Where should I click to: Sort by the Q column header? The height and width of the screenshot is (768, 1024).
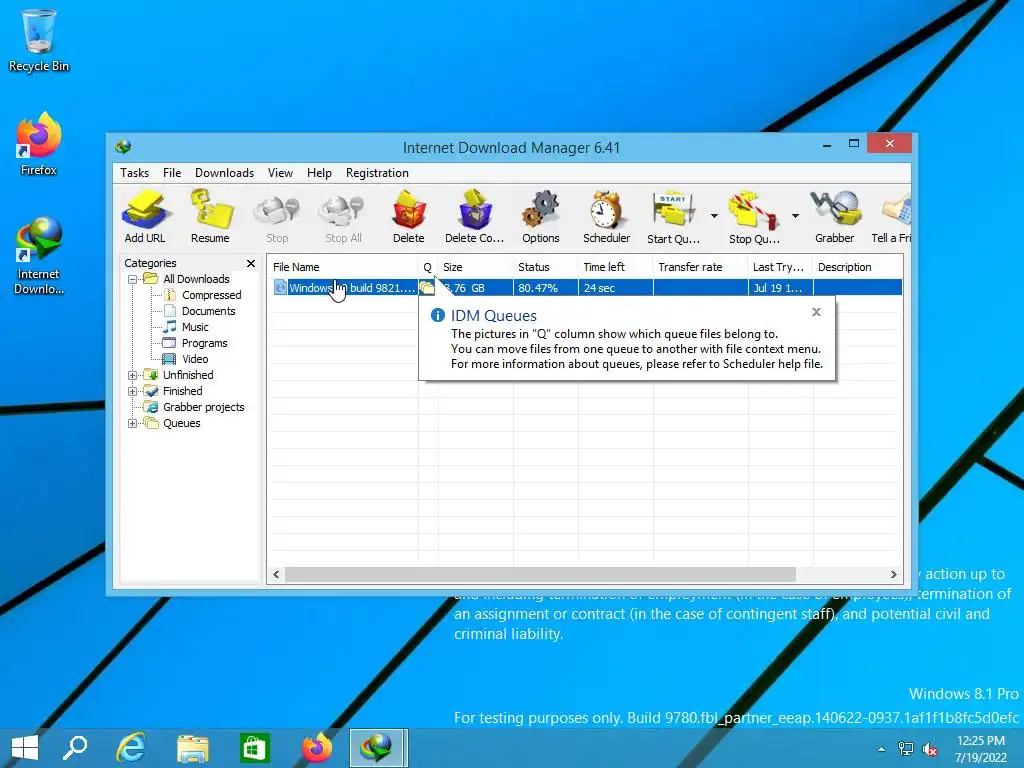click(x=428, y=267)
